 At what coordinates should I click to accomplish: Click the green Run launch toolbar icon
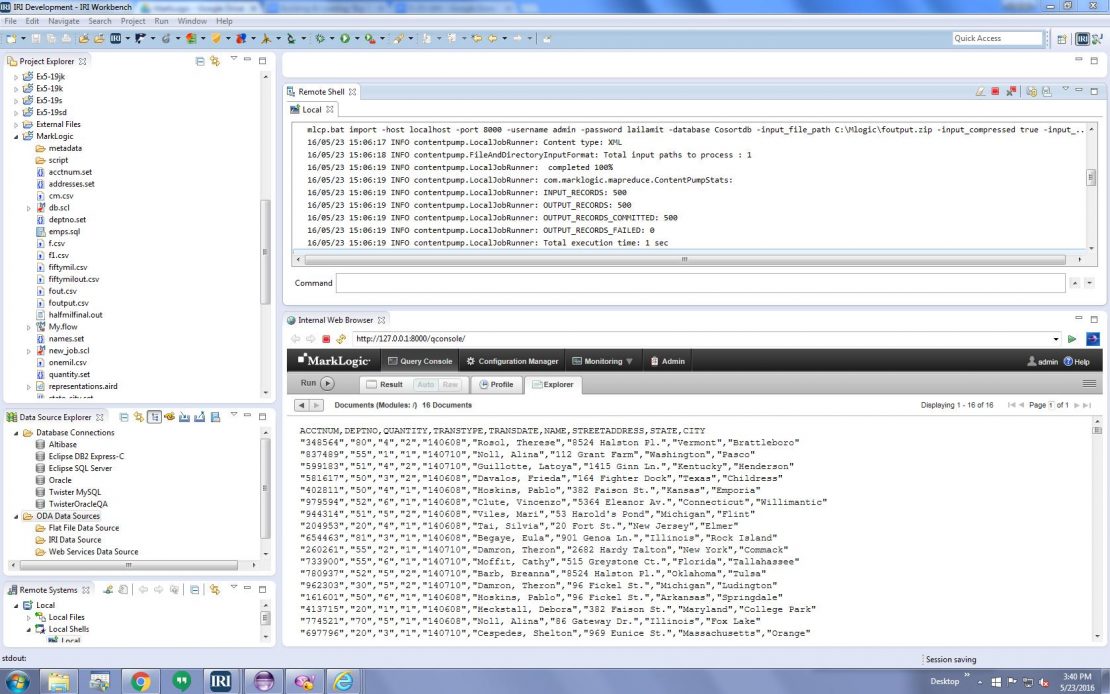(345, 38)
